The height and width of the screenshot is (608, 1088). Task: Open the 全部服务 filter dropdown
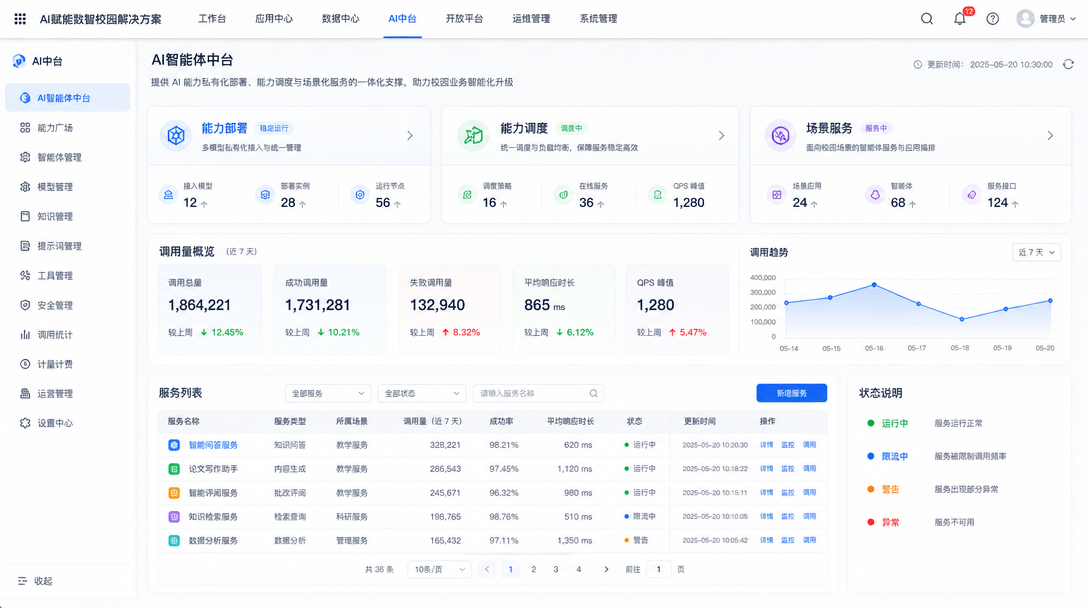coord(328,394)
